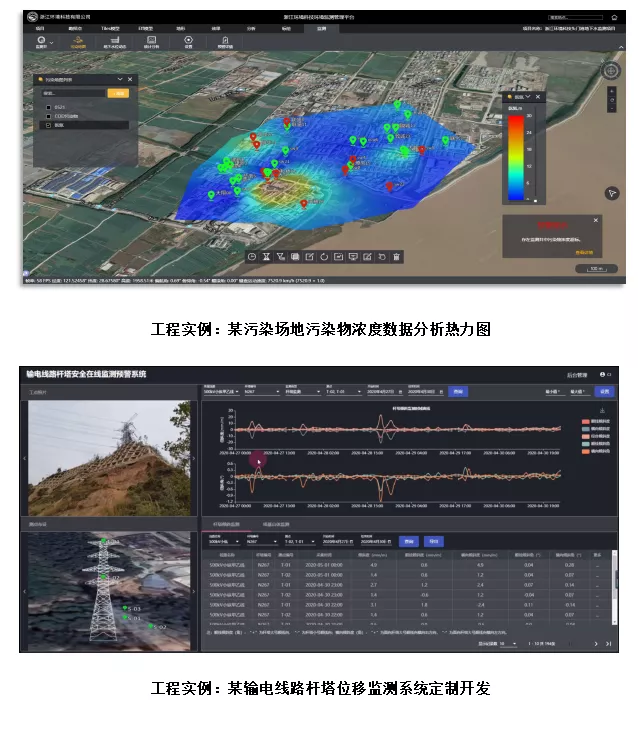638x753 pixels.
Task: Show next site photo with right arrow
Action: pos(193,459)
